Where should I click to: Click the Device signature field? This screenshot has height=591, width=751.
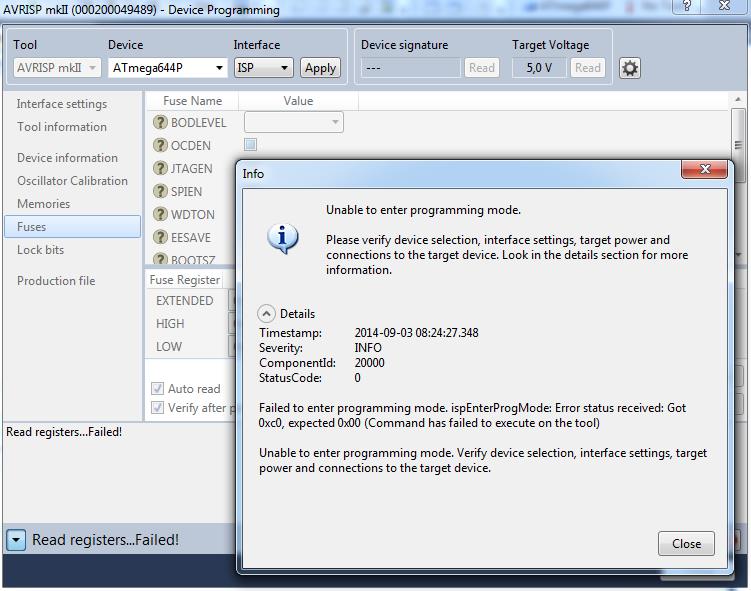coord(410,68)
